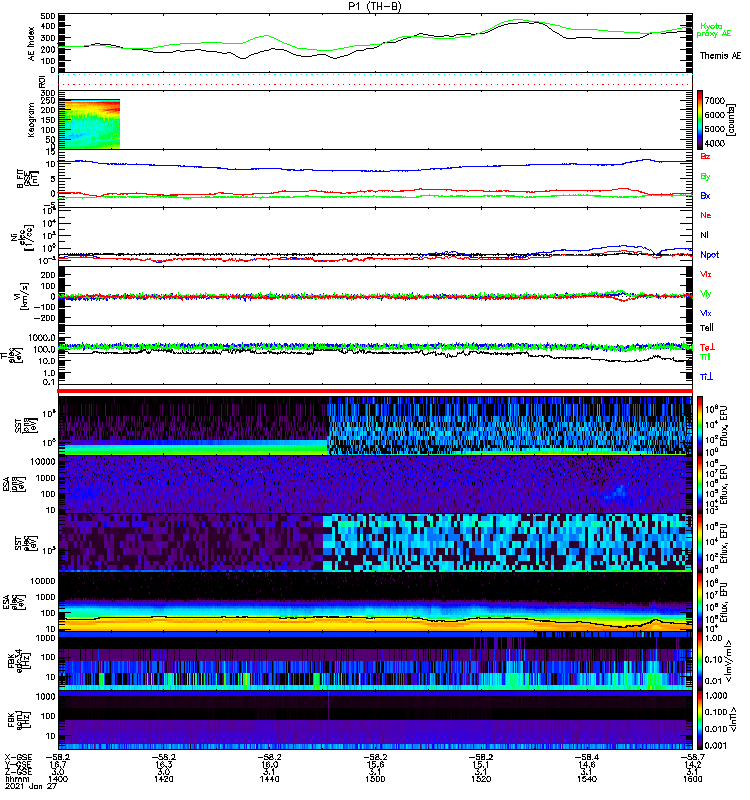Click the black "Te||" legend label
750x800 pixels.
tap(706, 328)
